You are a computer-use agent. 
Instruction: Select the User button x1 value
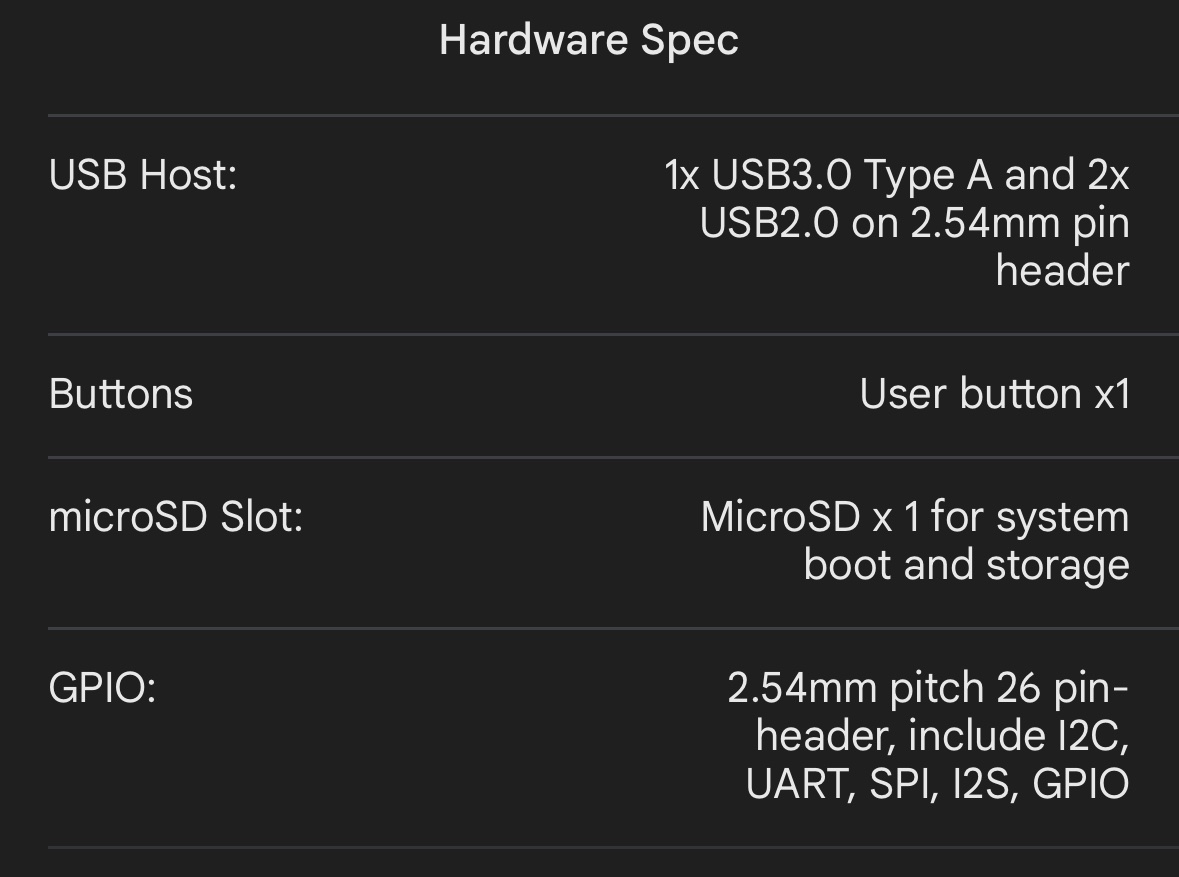click(x=995, y=393)
